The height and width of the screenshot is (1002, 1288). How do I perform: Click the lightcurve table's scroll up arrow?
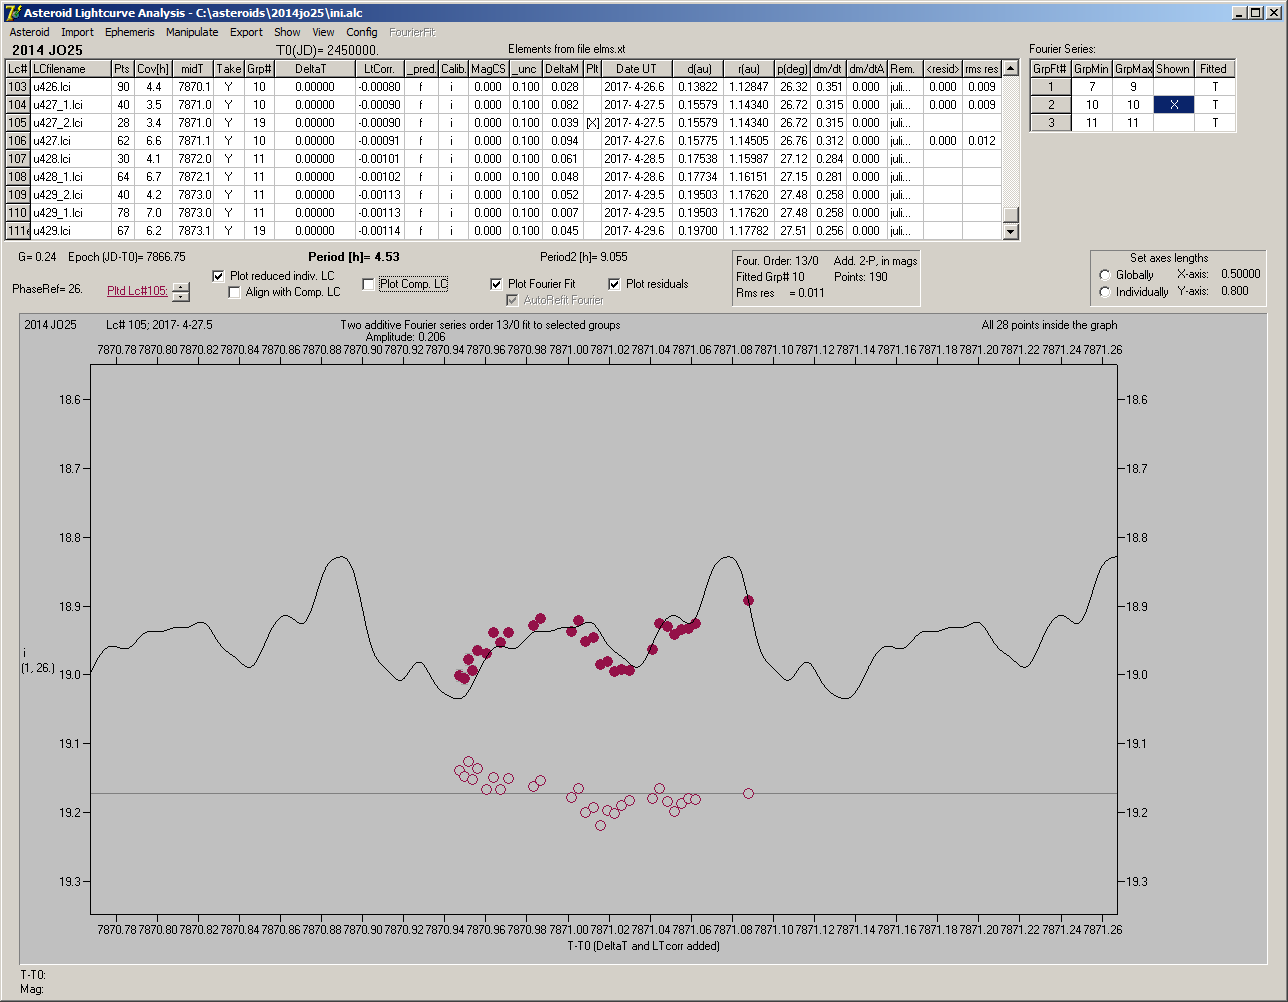click(x=1010, y=69)
